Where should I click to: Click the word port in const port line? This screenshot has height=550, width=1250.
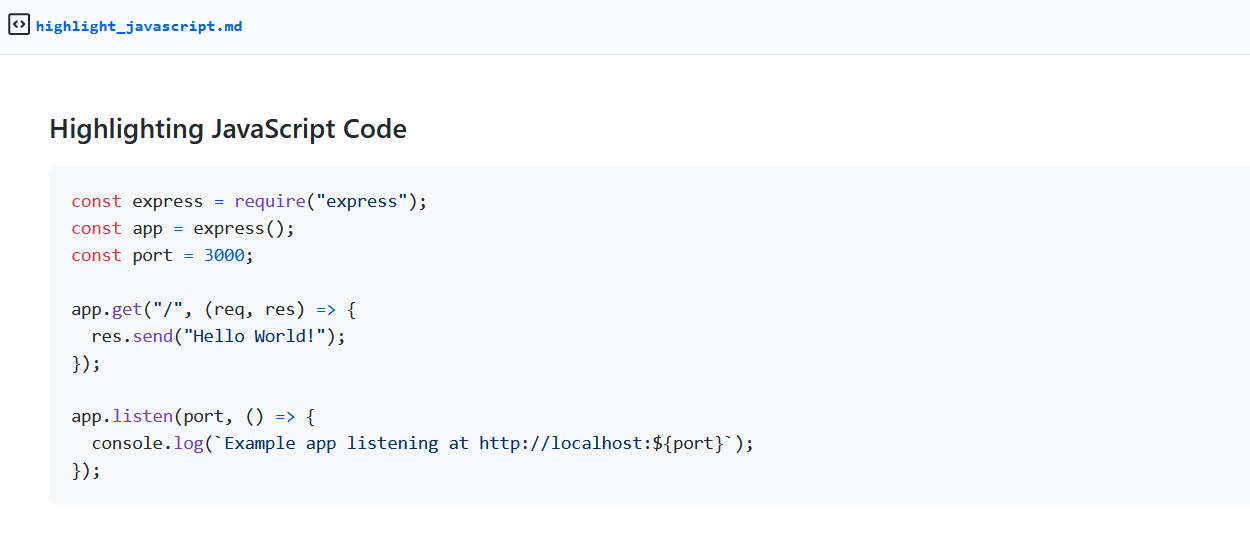[x=153, y=255]
